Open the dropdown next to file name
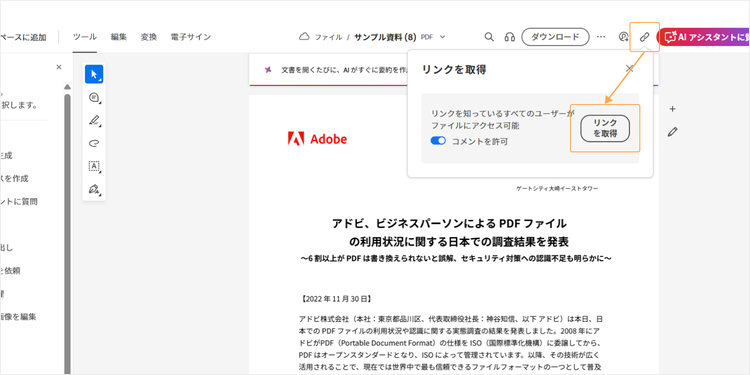Image resolution: width=750 pixels, height=375 pixels. (x=442, y=37)
